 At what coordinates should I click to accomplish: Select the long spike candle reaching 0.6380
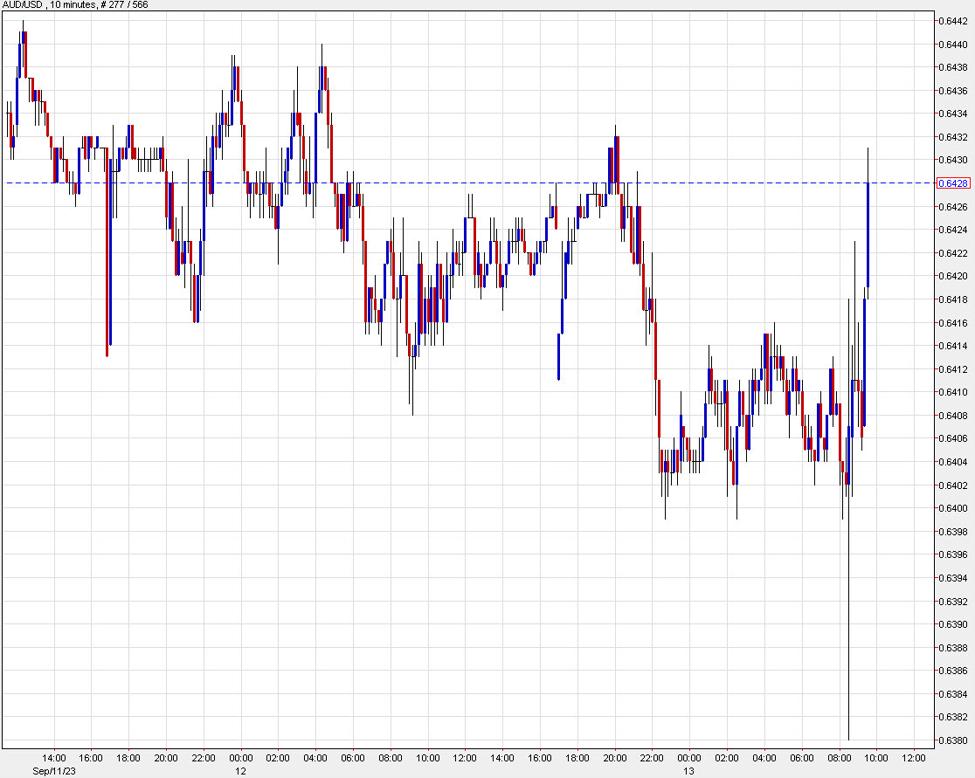(847, 600)
